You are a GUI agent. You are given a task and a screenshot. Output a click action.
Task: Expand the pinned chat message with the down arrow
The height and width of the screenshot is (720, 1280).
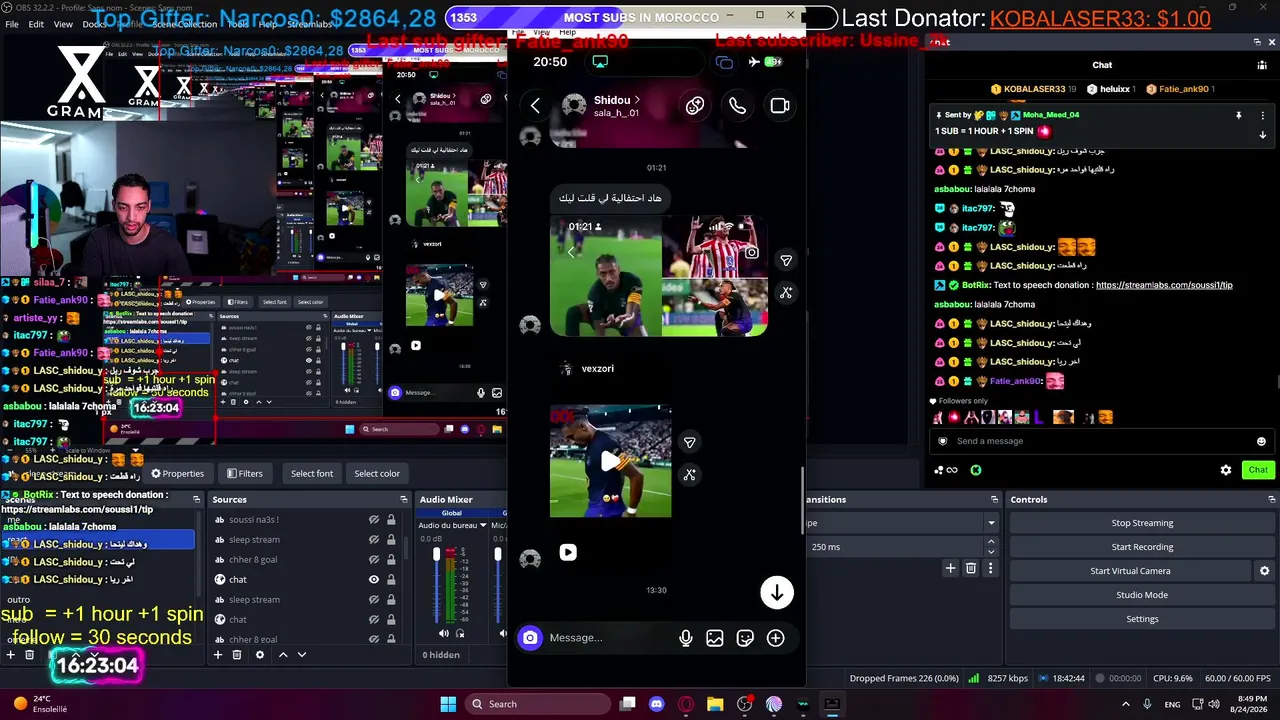[1262, 135]
